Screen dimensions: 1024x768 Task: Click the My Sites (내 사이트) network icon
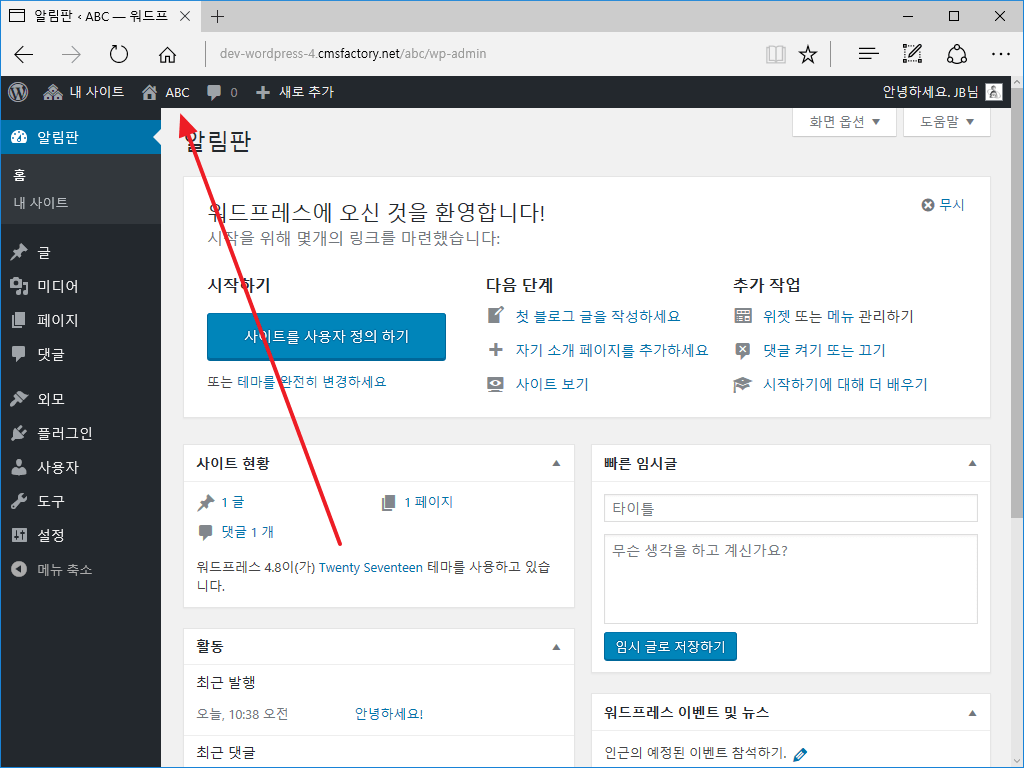(x=53, y=92)
